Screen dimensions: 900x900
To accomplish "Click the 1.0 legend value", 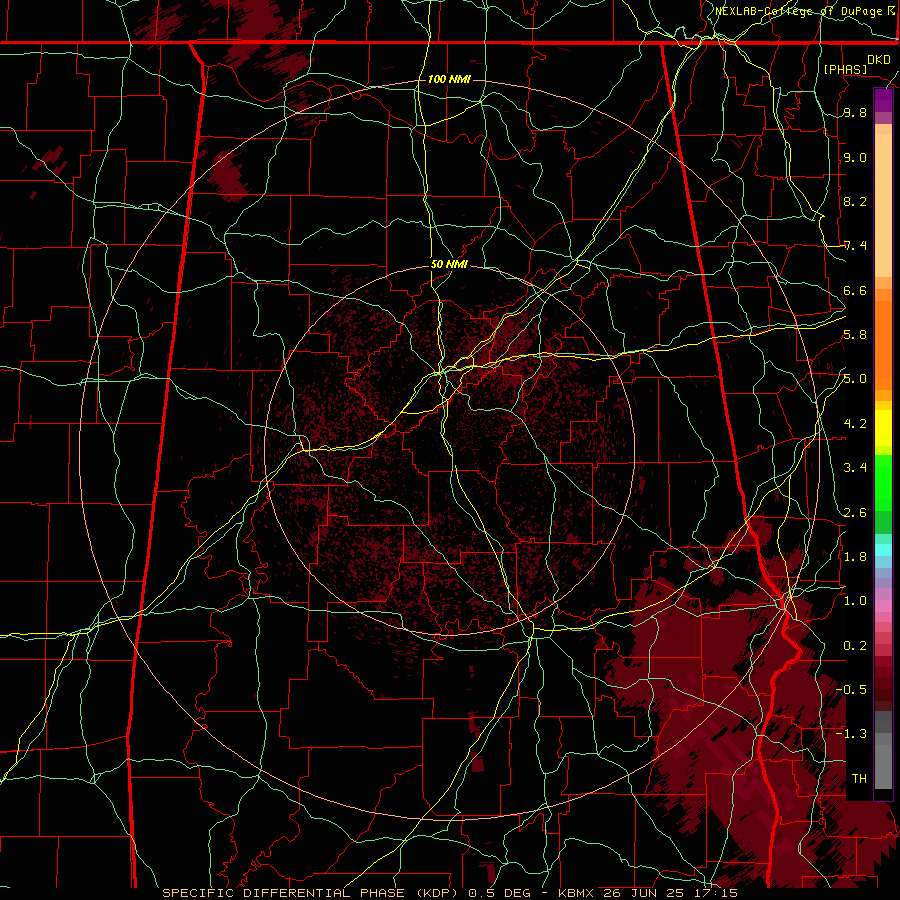I will [855, 601].
